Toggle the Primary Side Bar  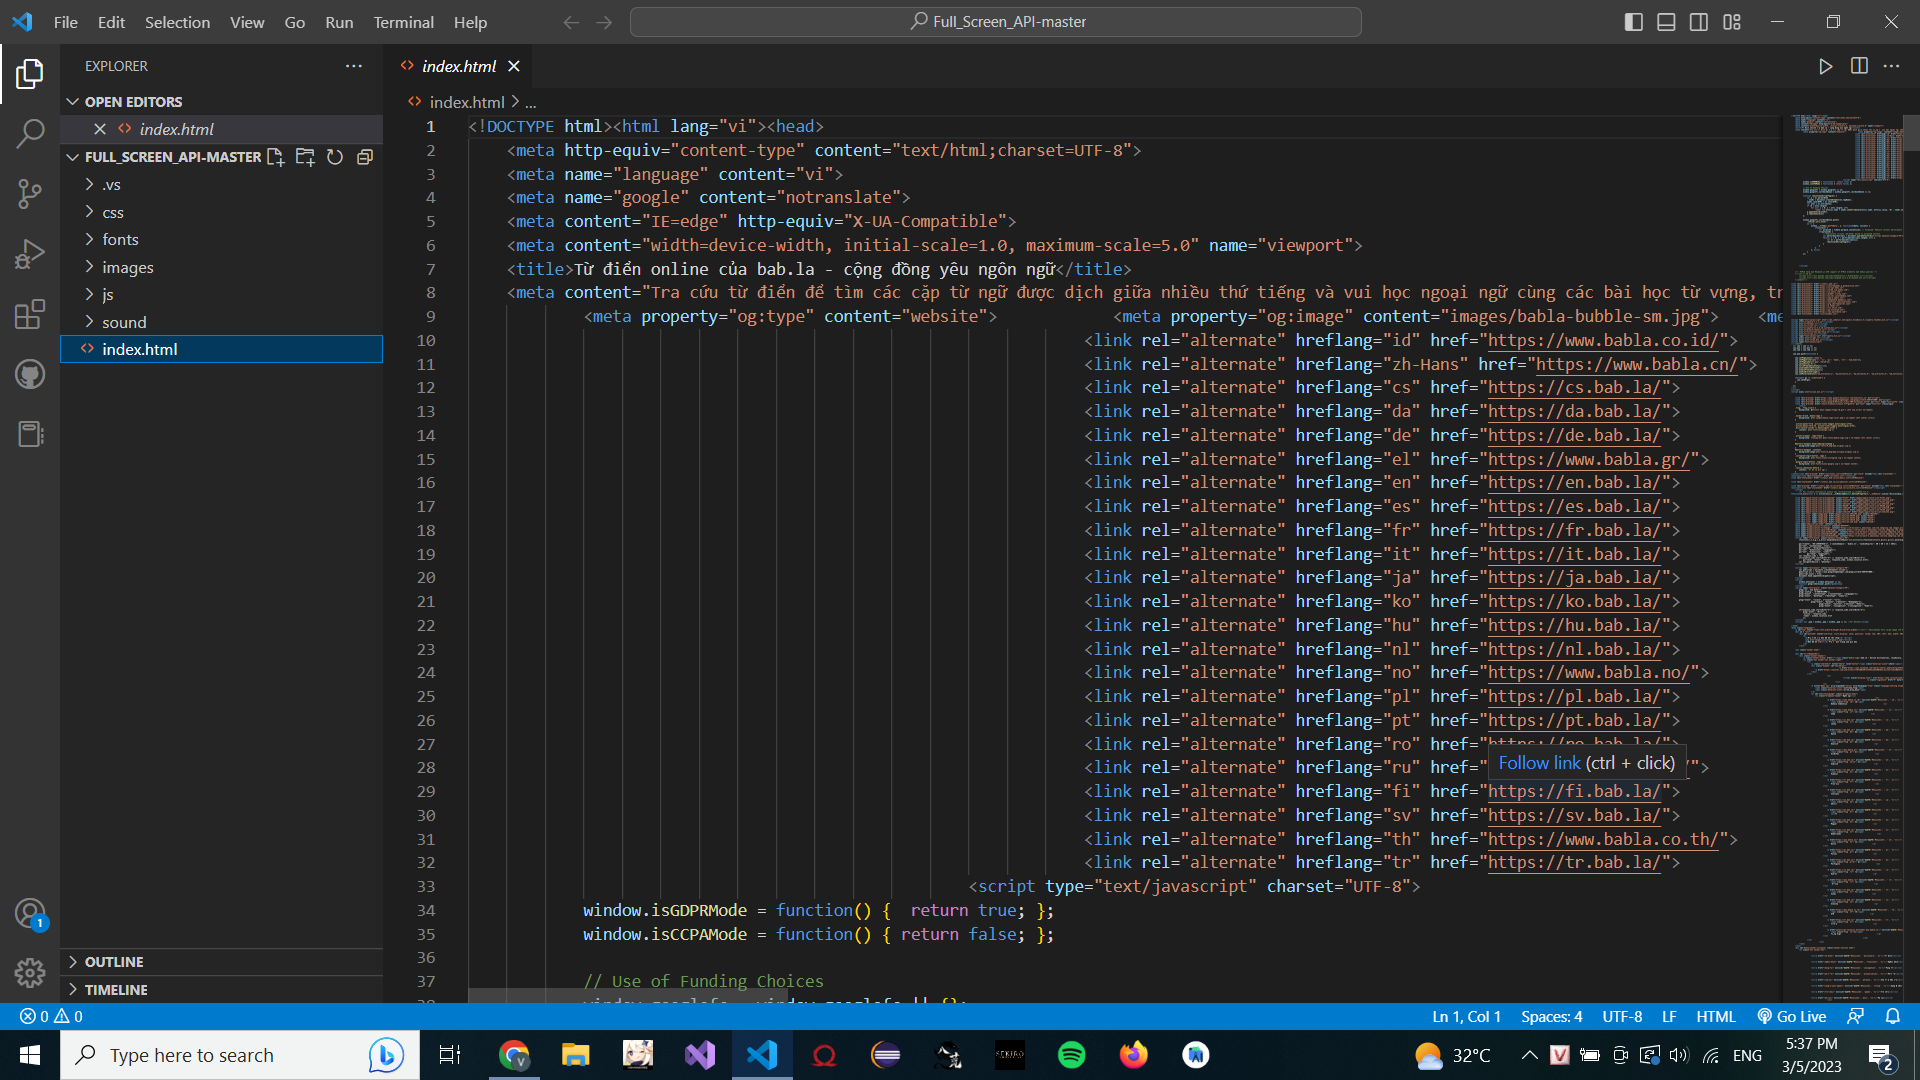click(1634, 21)
